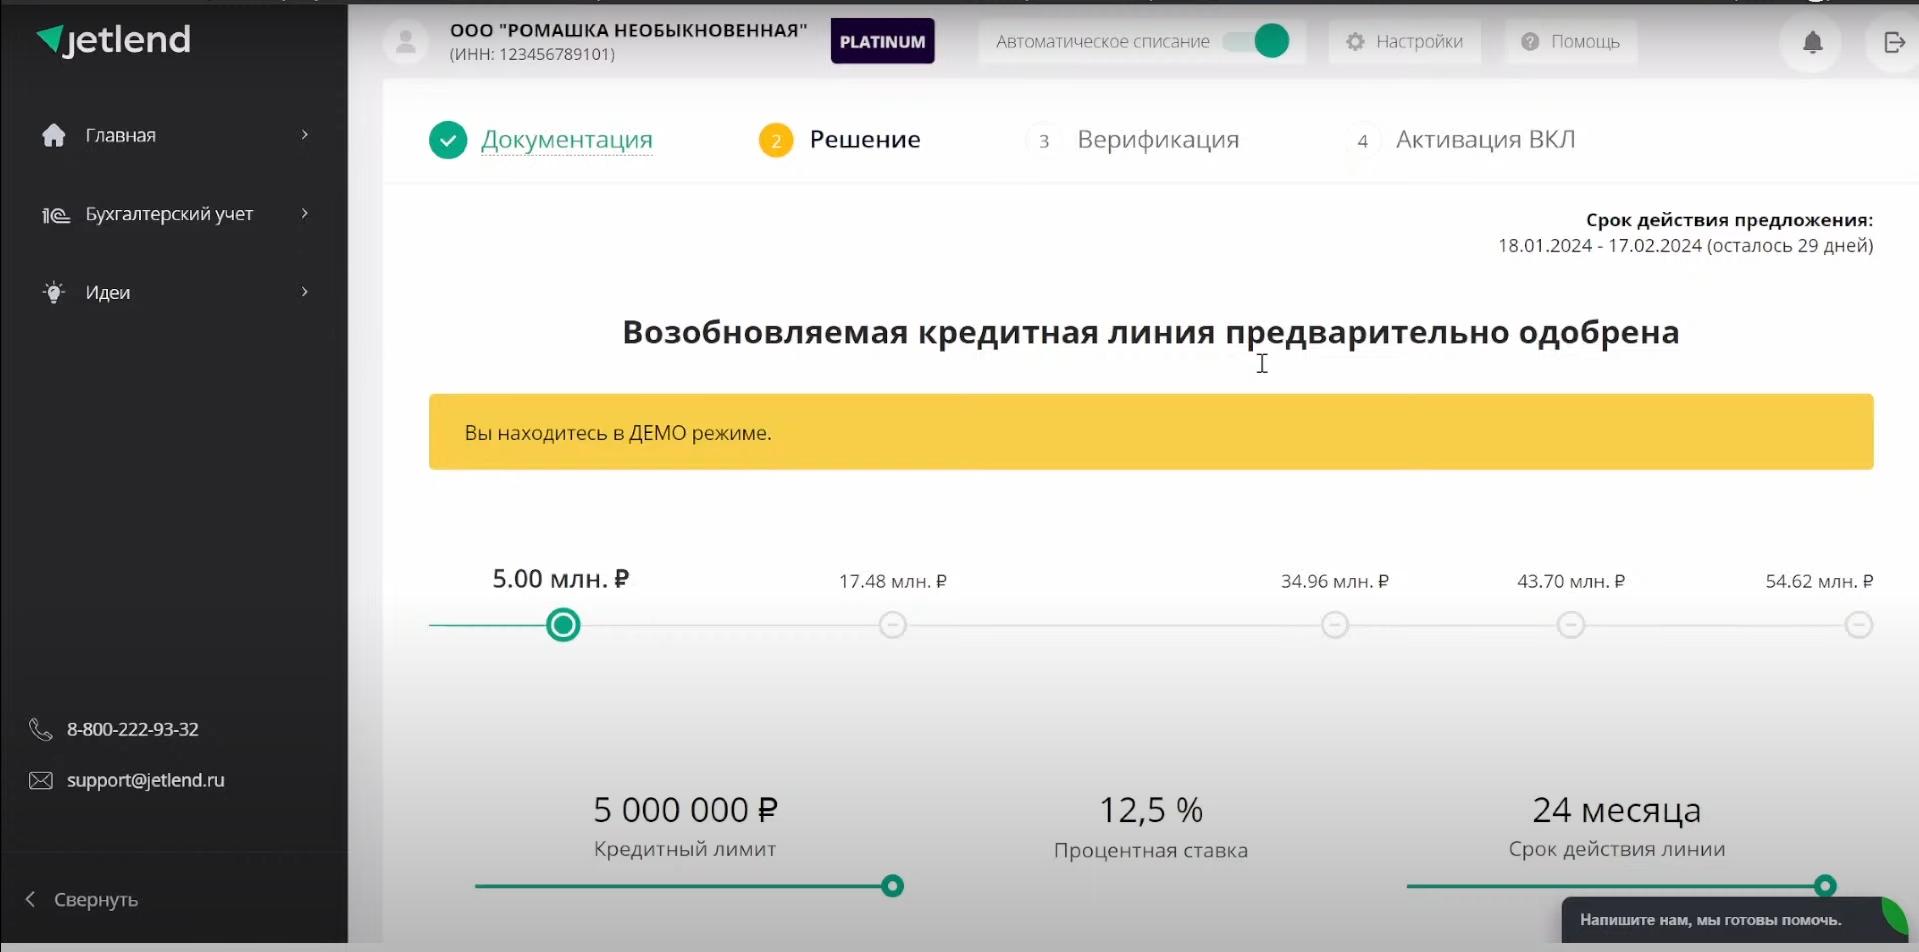Select the 17.48 млн. ₽ limit point

pyautogui.click(x=892, y=625)
